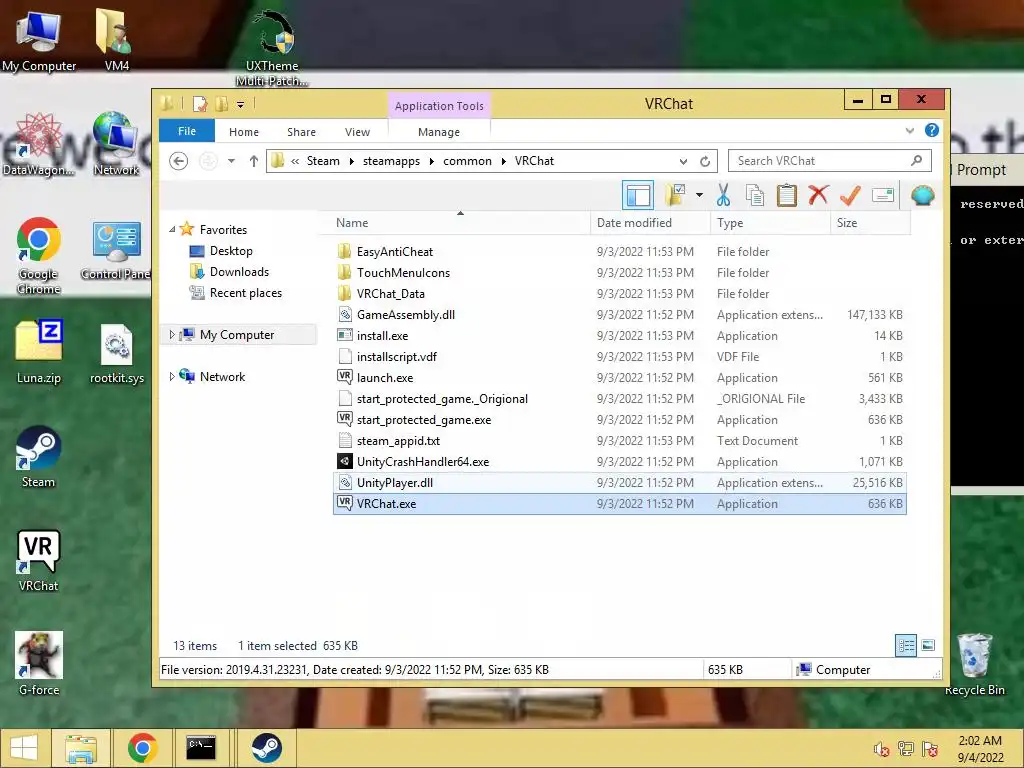Click the common breadcrumb segment
Screen dimensions: 1024x768
pos(467,161)
